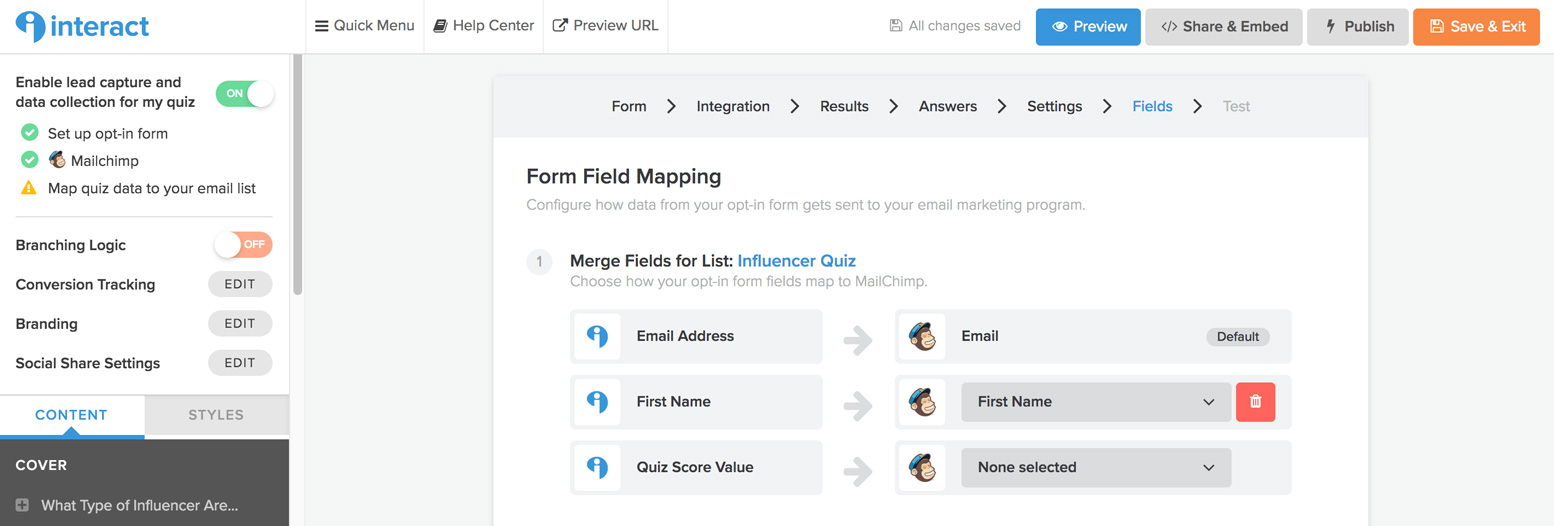
Task: Click the Mailchimp icon in Email row
Action: (x=922, y=336)
